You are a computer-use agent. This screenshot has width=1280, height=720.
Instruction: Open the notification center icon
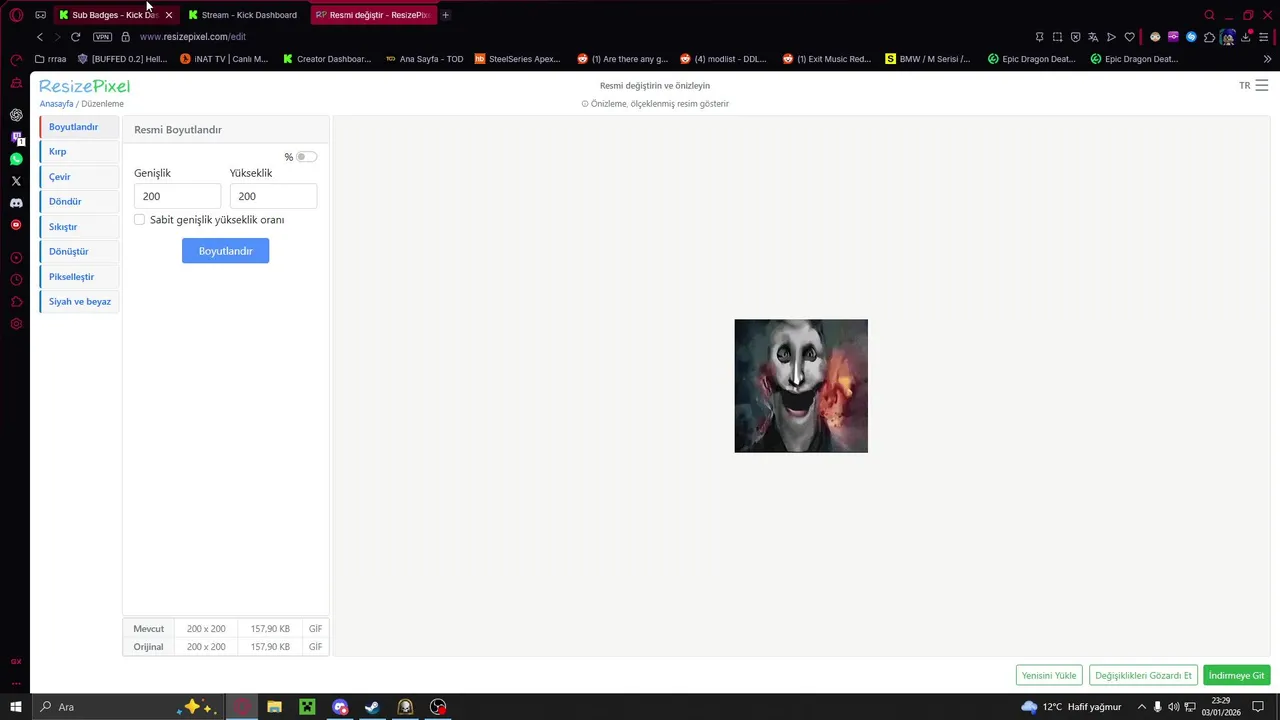coord(1258,707)
